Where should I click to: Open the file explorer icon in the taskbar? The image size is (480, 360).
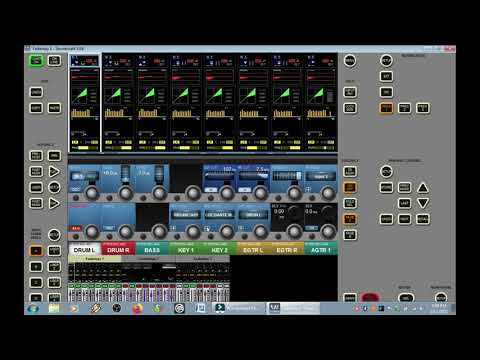pos(54,308)
